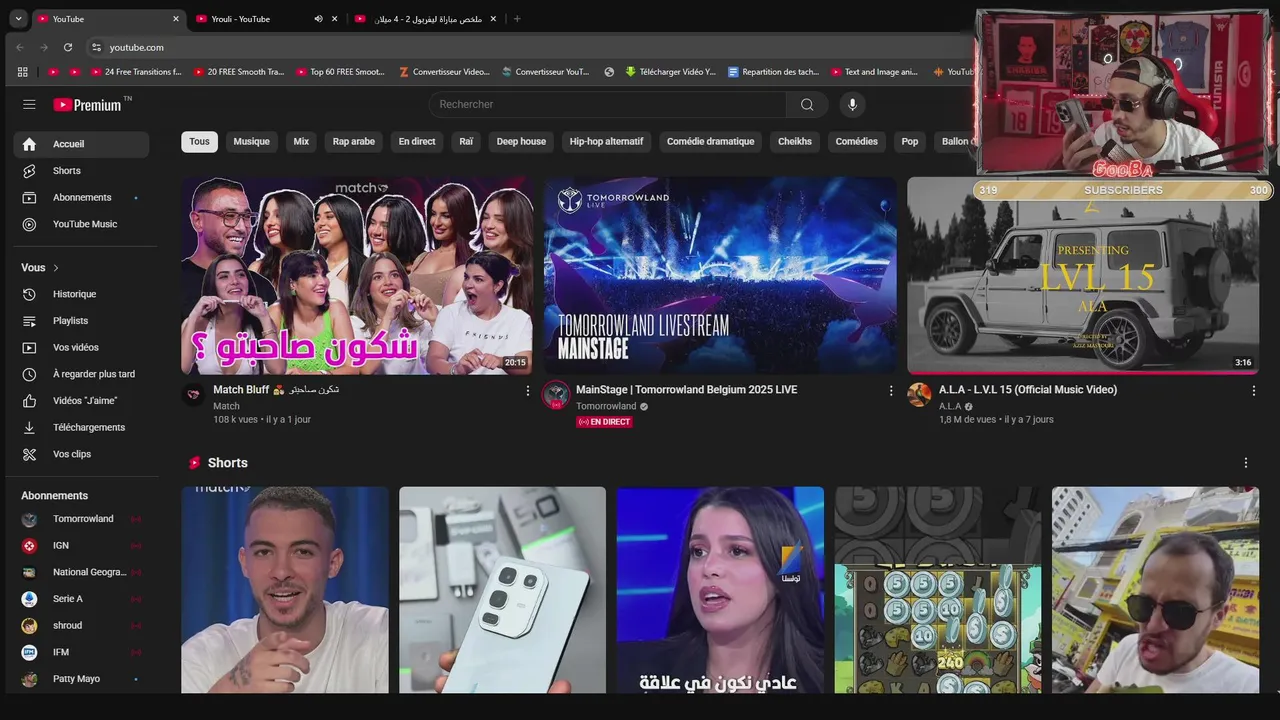
Task: Open the slot game coins Short
Action: (x=938, y=590)
